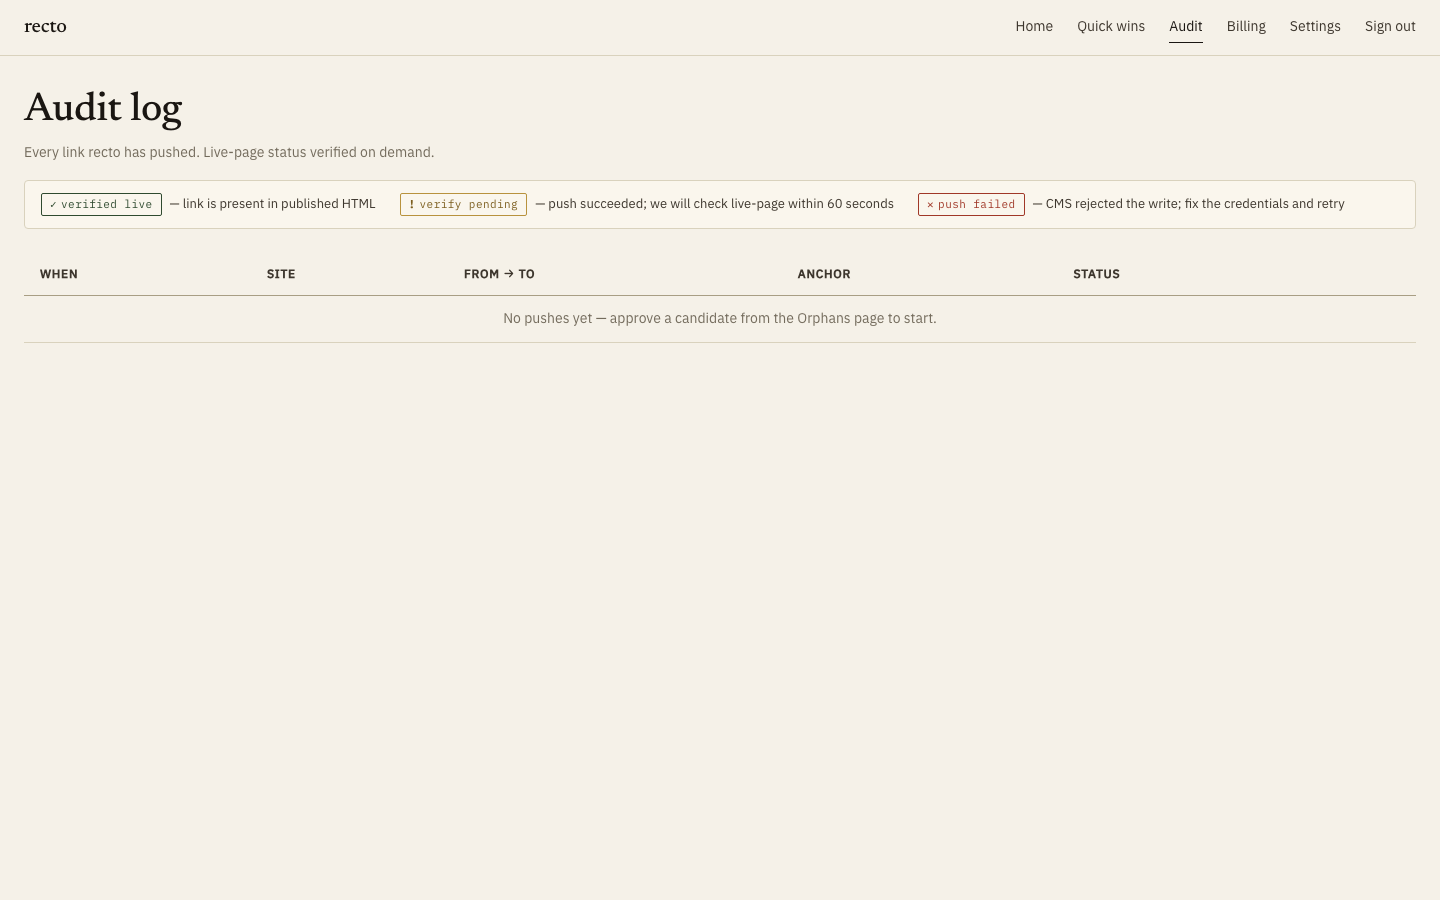Go to the Home page
Viewport: 1440px width, 900px height.
point(1034,26)
